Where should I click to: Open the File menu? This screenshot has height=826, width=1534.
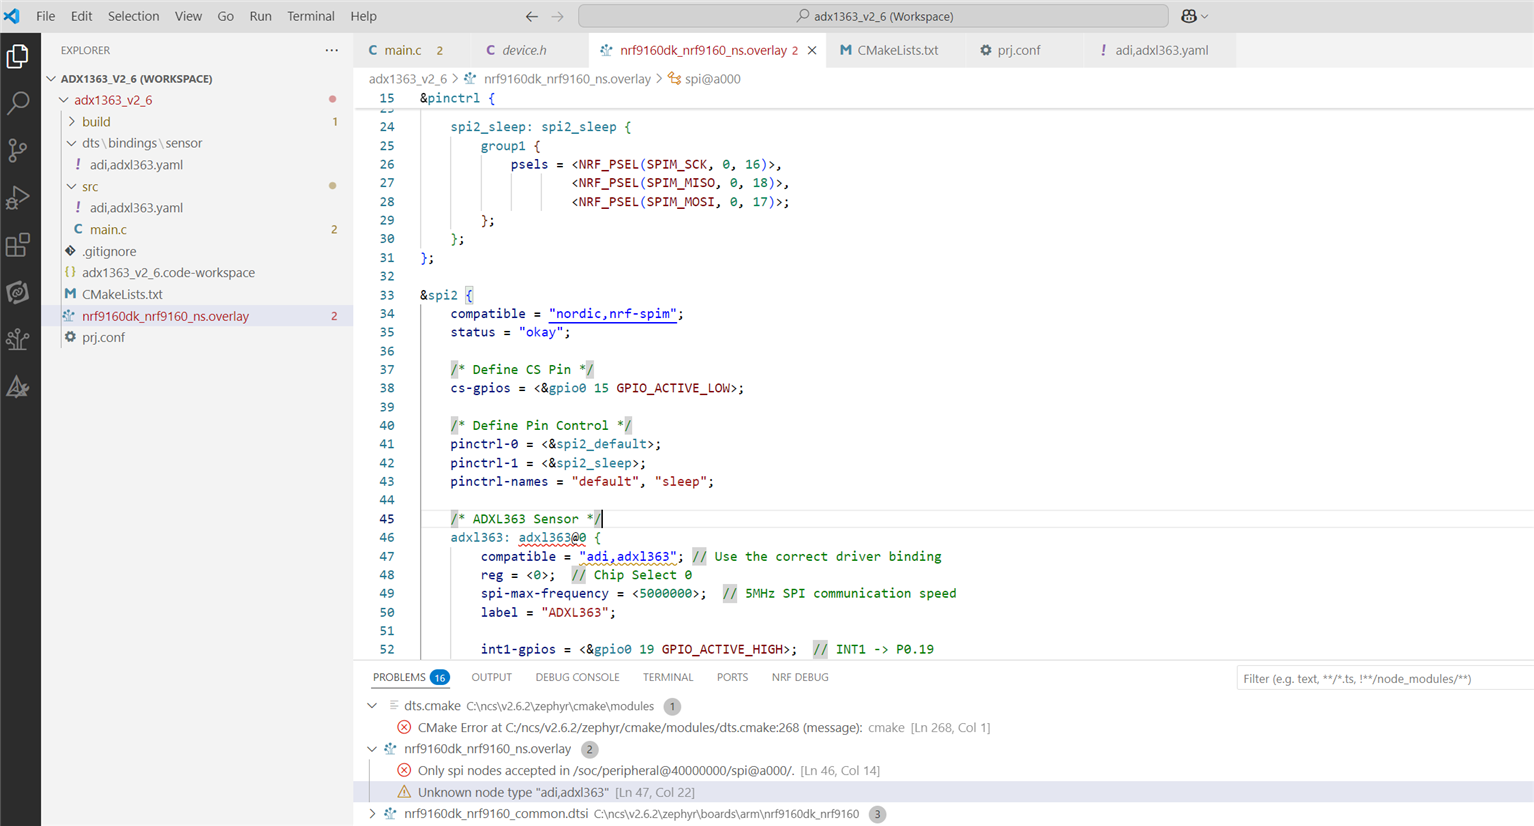click(46, 16)
